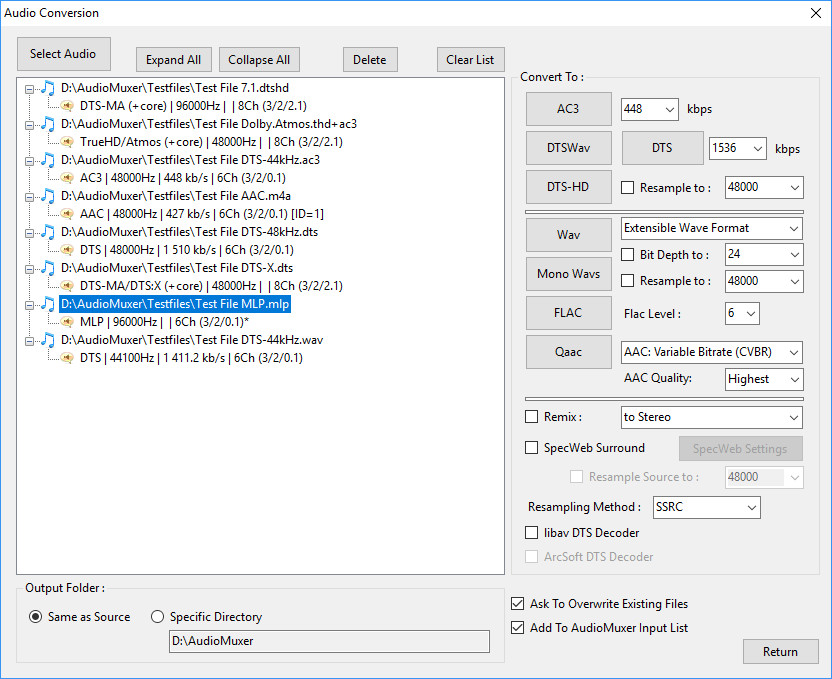Select the AAC 48000Hz 427 kb/s stream row
This screenshot has height=679, width=832.
(x=202, y=214)
